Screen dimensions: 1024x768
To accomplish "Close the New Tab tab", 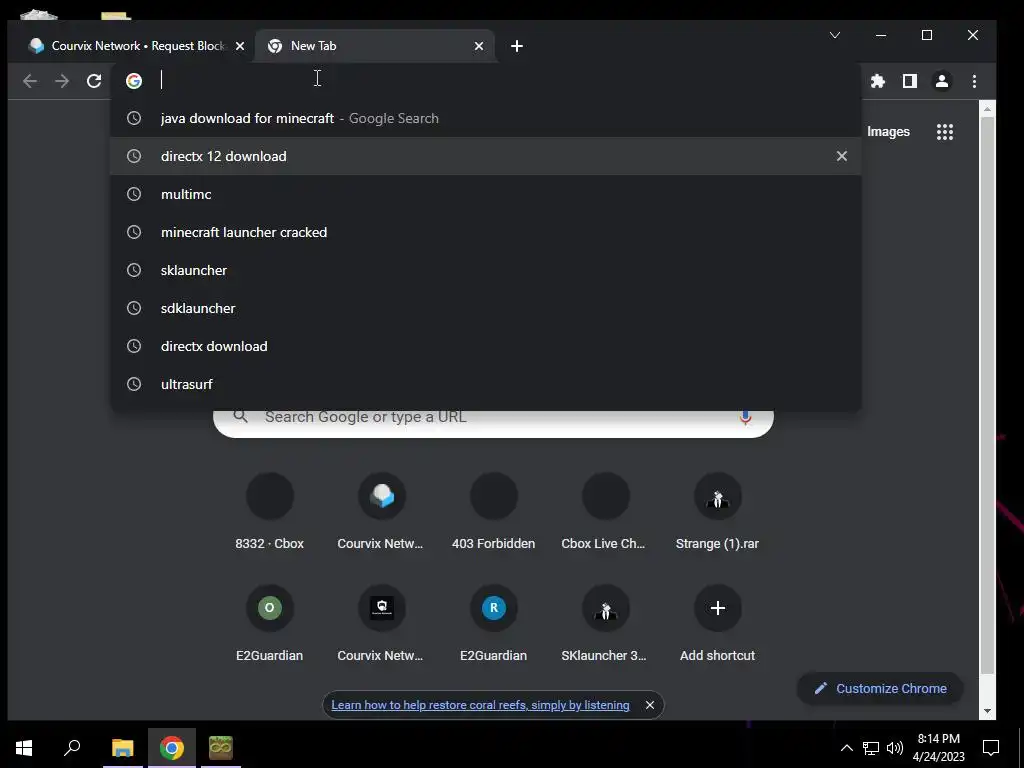I will click(479, 46).
